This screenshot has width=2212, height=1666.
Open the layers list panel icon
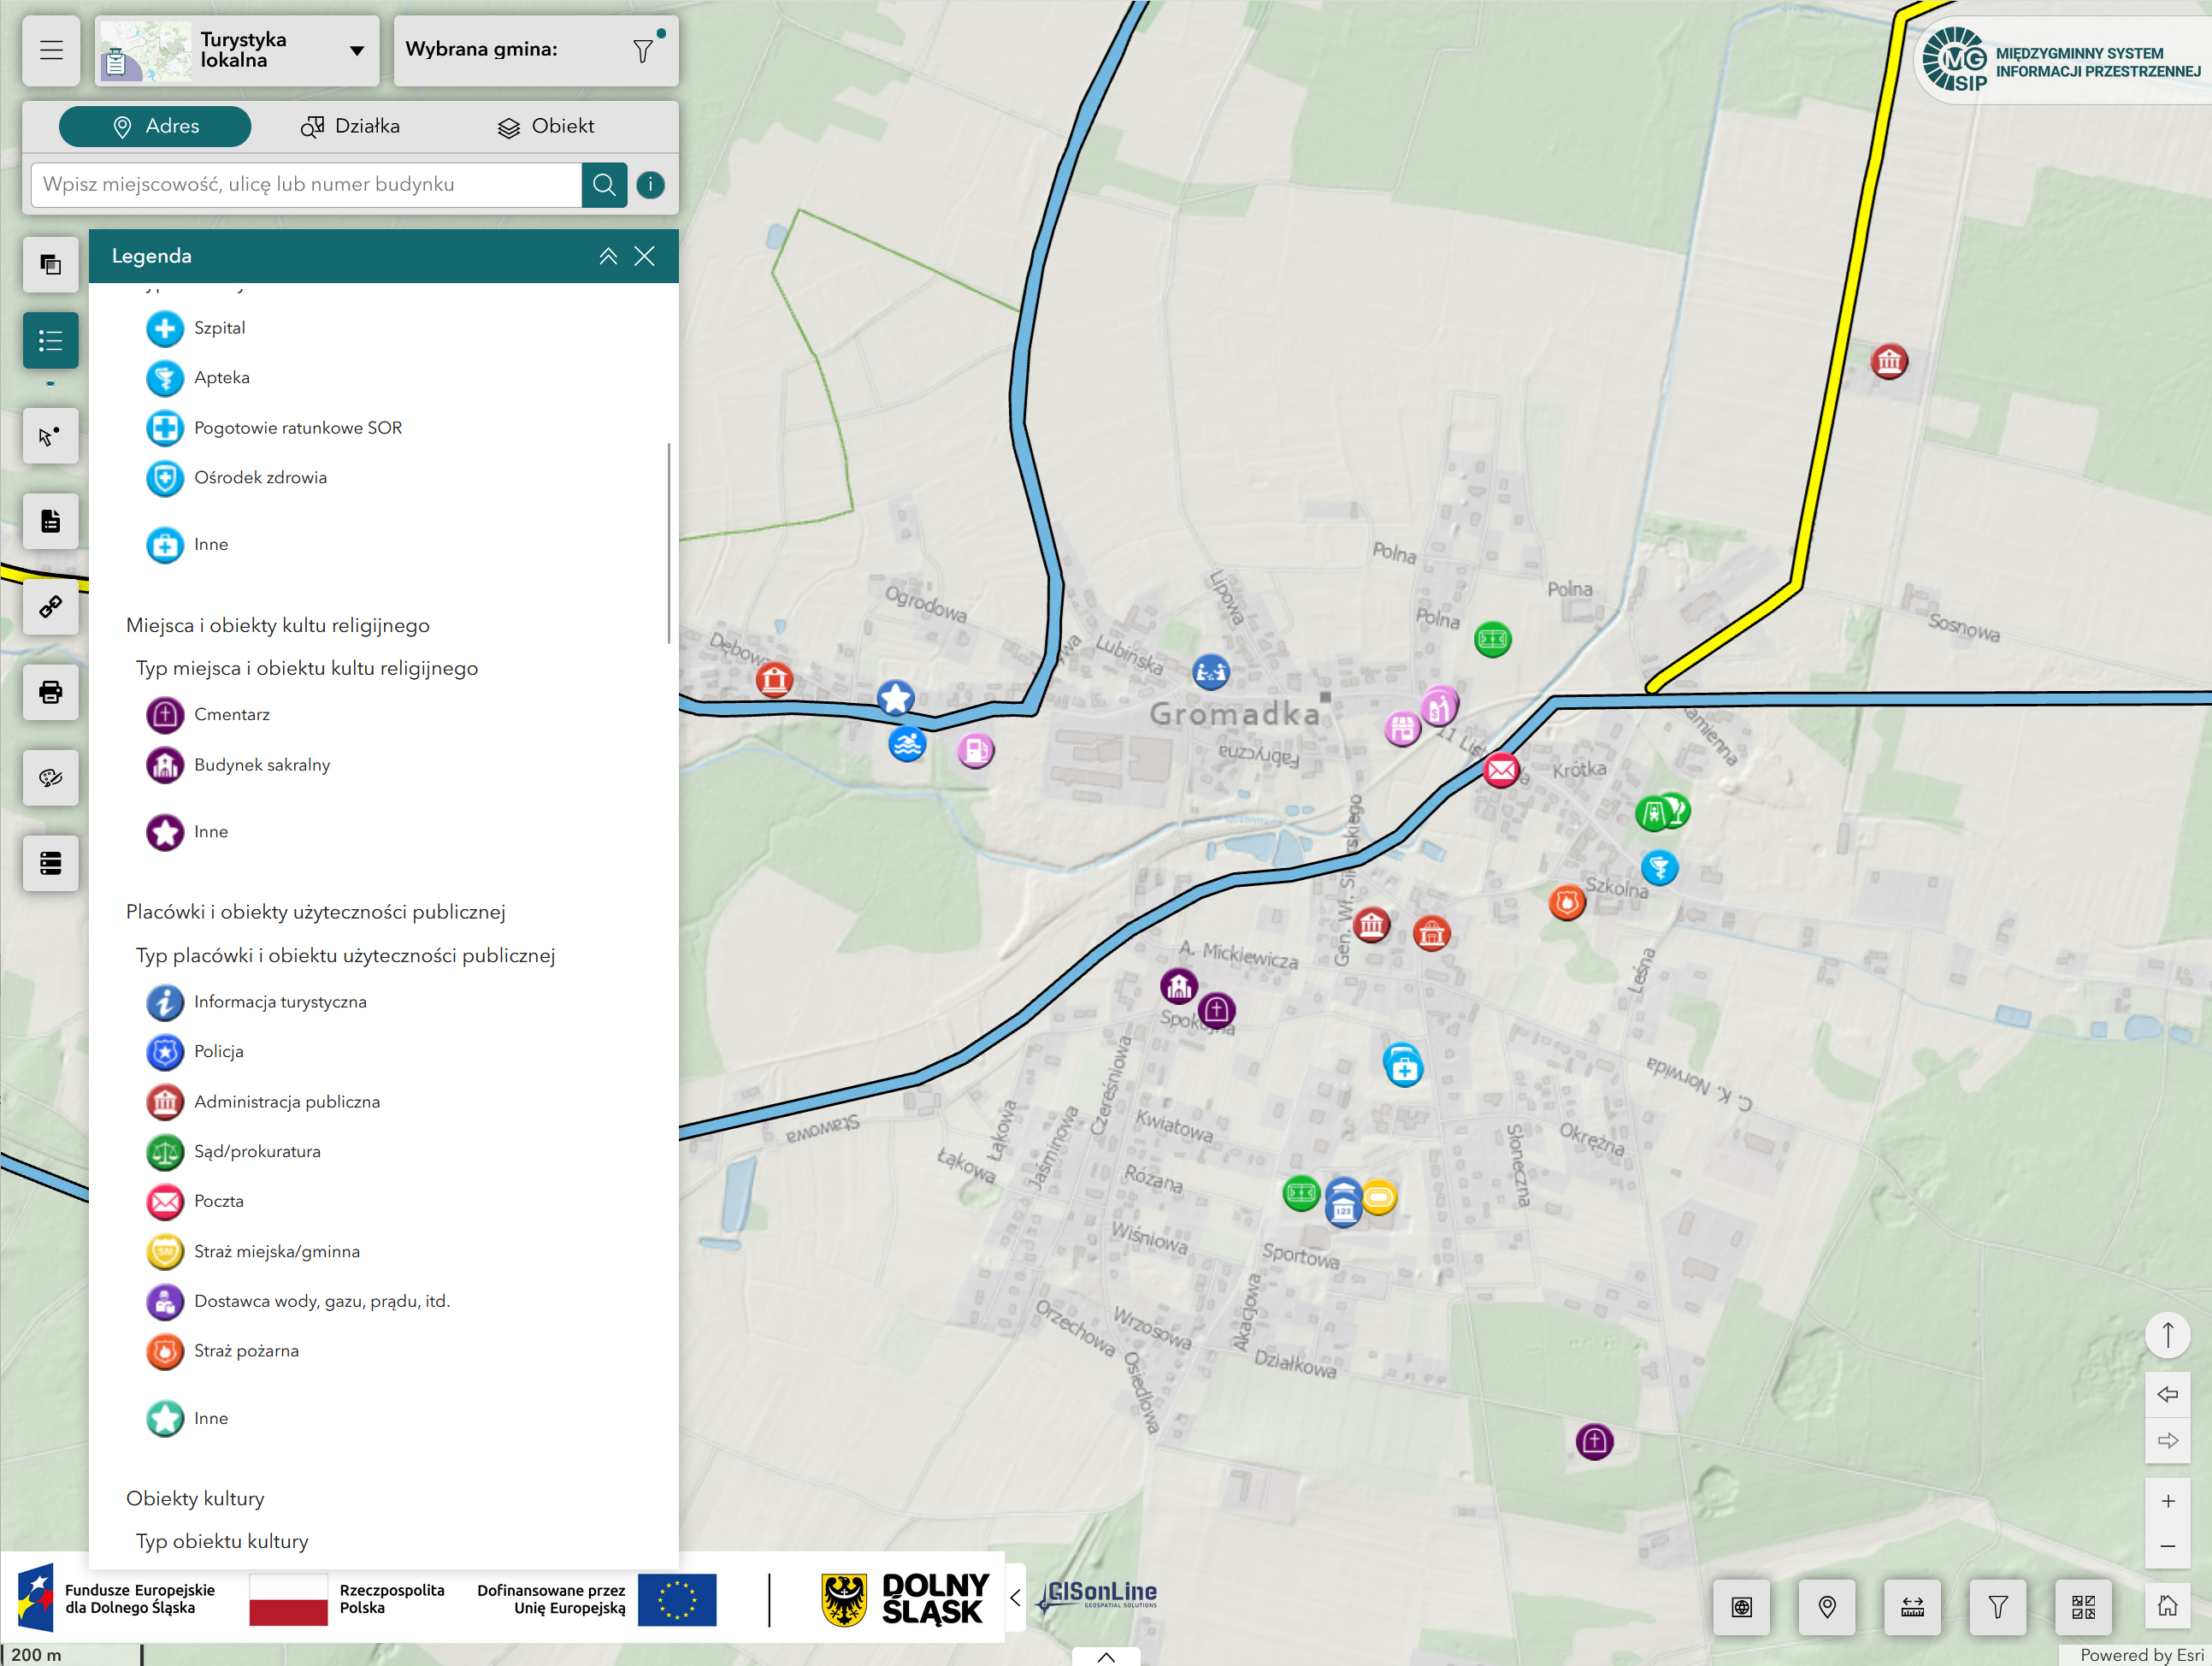pyautogui.click(x=51, y=264)
